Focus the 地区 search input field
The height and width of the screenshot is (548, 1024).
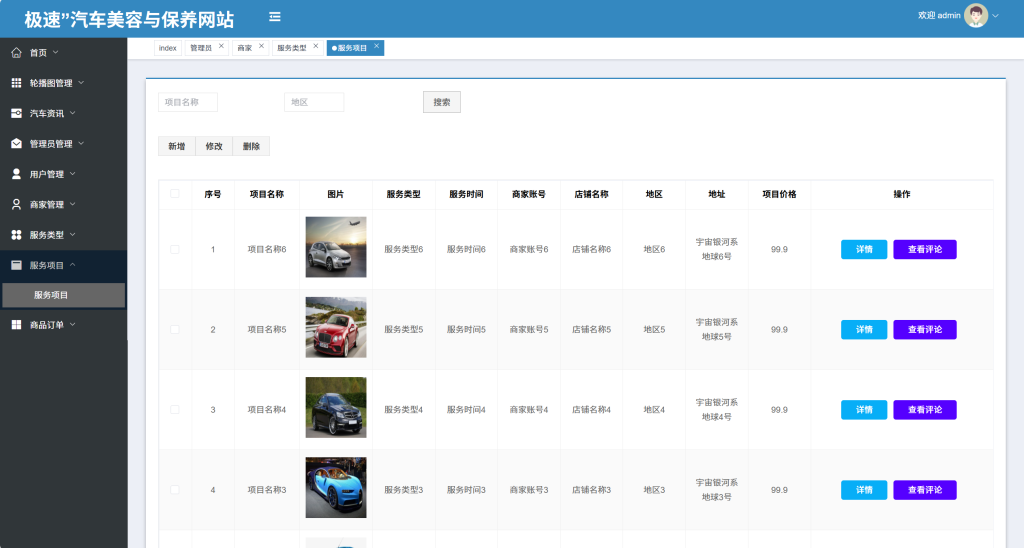point(314,102)
